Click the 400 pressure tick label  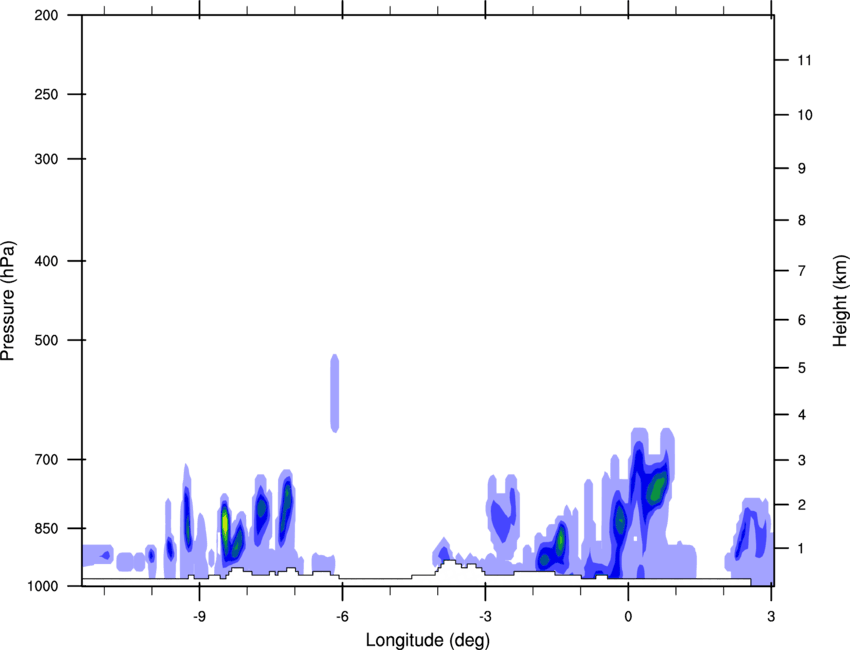[x=46, y=261]
